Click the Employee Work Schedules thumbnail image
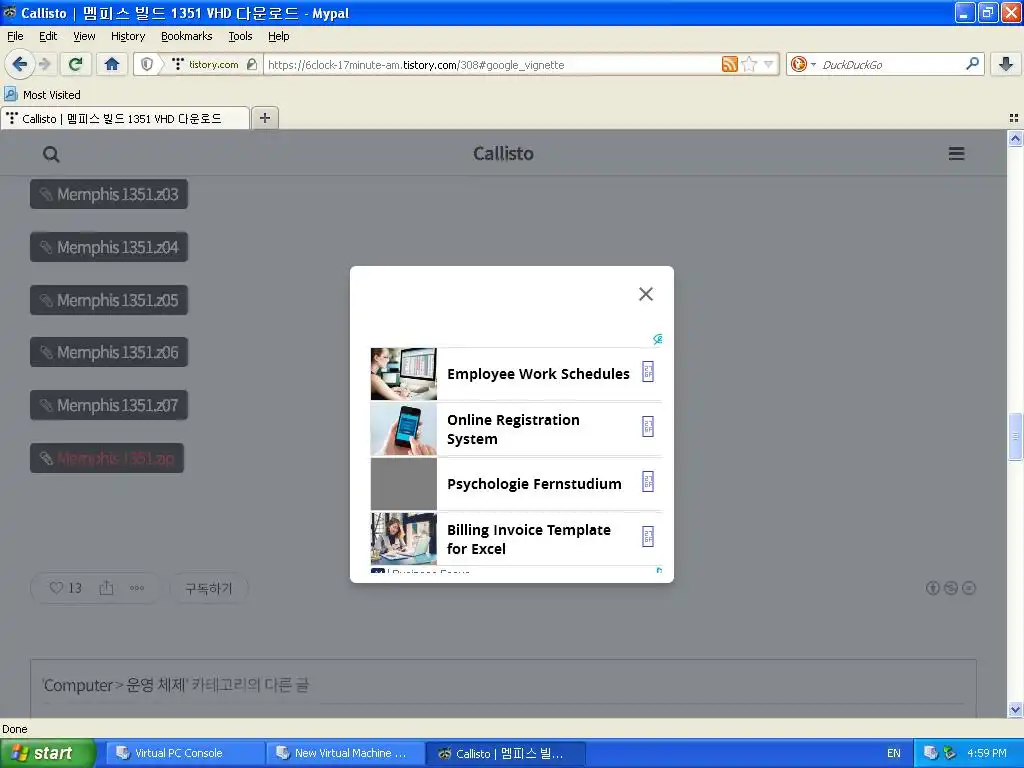 [x=404, y=374]
